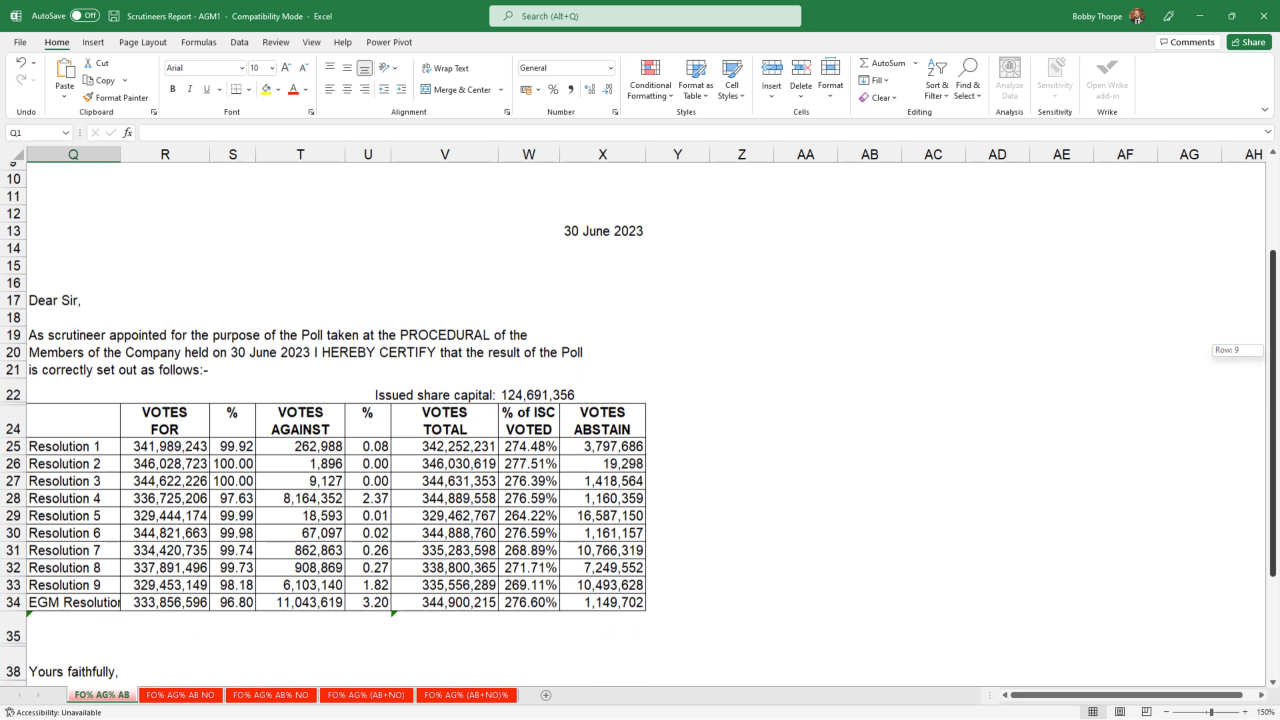Toggle center horizontal alignment
Image resolution: width=1280 pixels, height=720 pixels.
348,89
